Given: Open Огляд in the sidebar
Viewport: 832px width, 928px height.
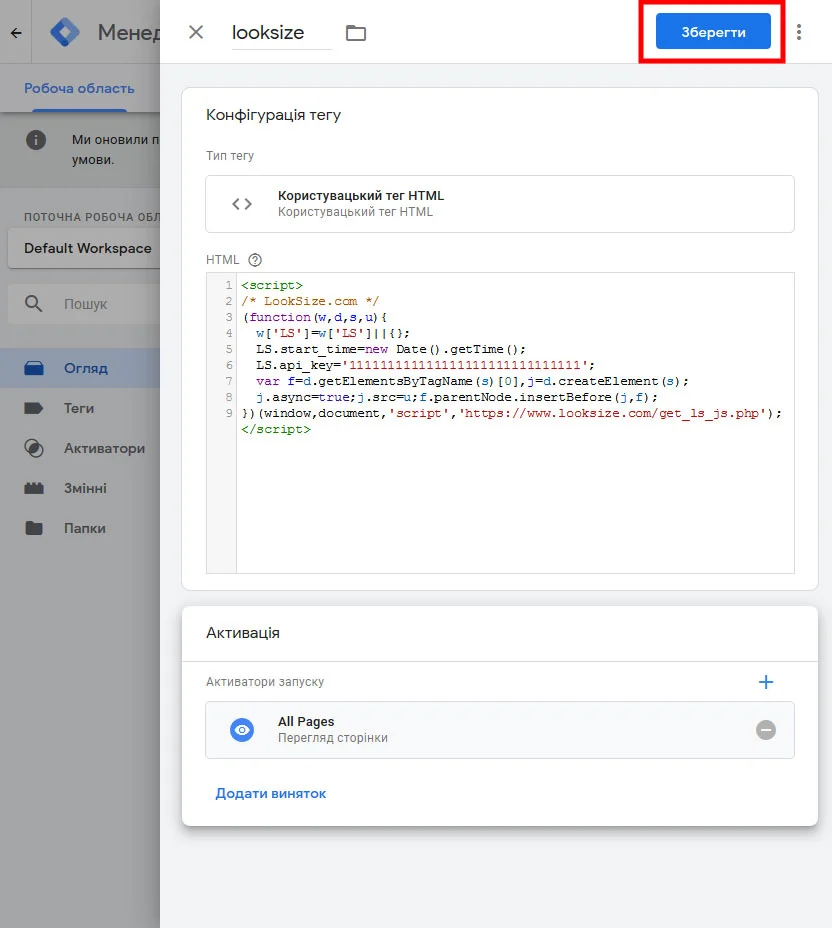Looking at the screenshot, I should coord(80,368).
